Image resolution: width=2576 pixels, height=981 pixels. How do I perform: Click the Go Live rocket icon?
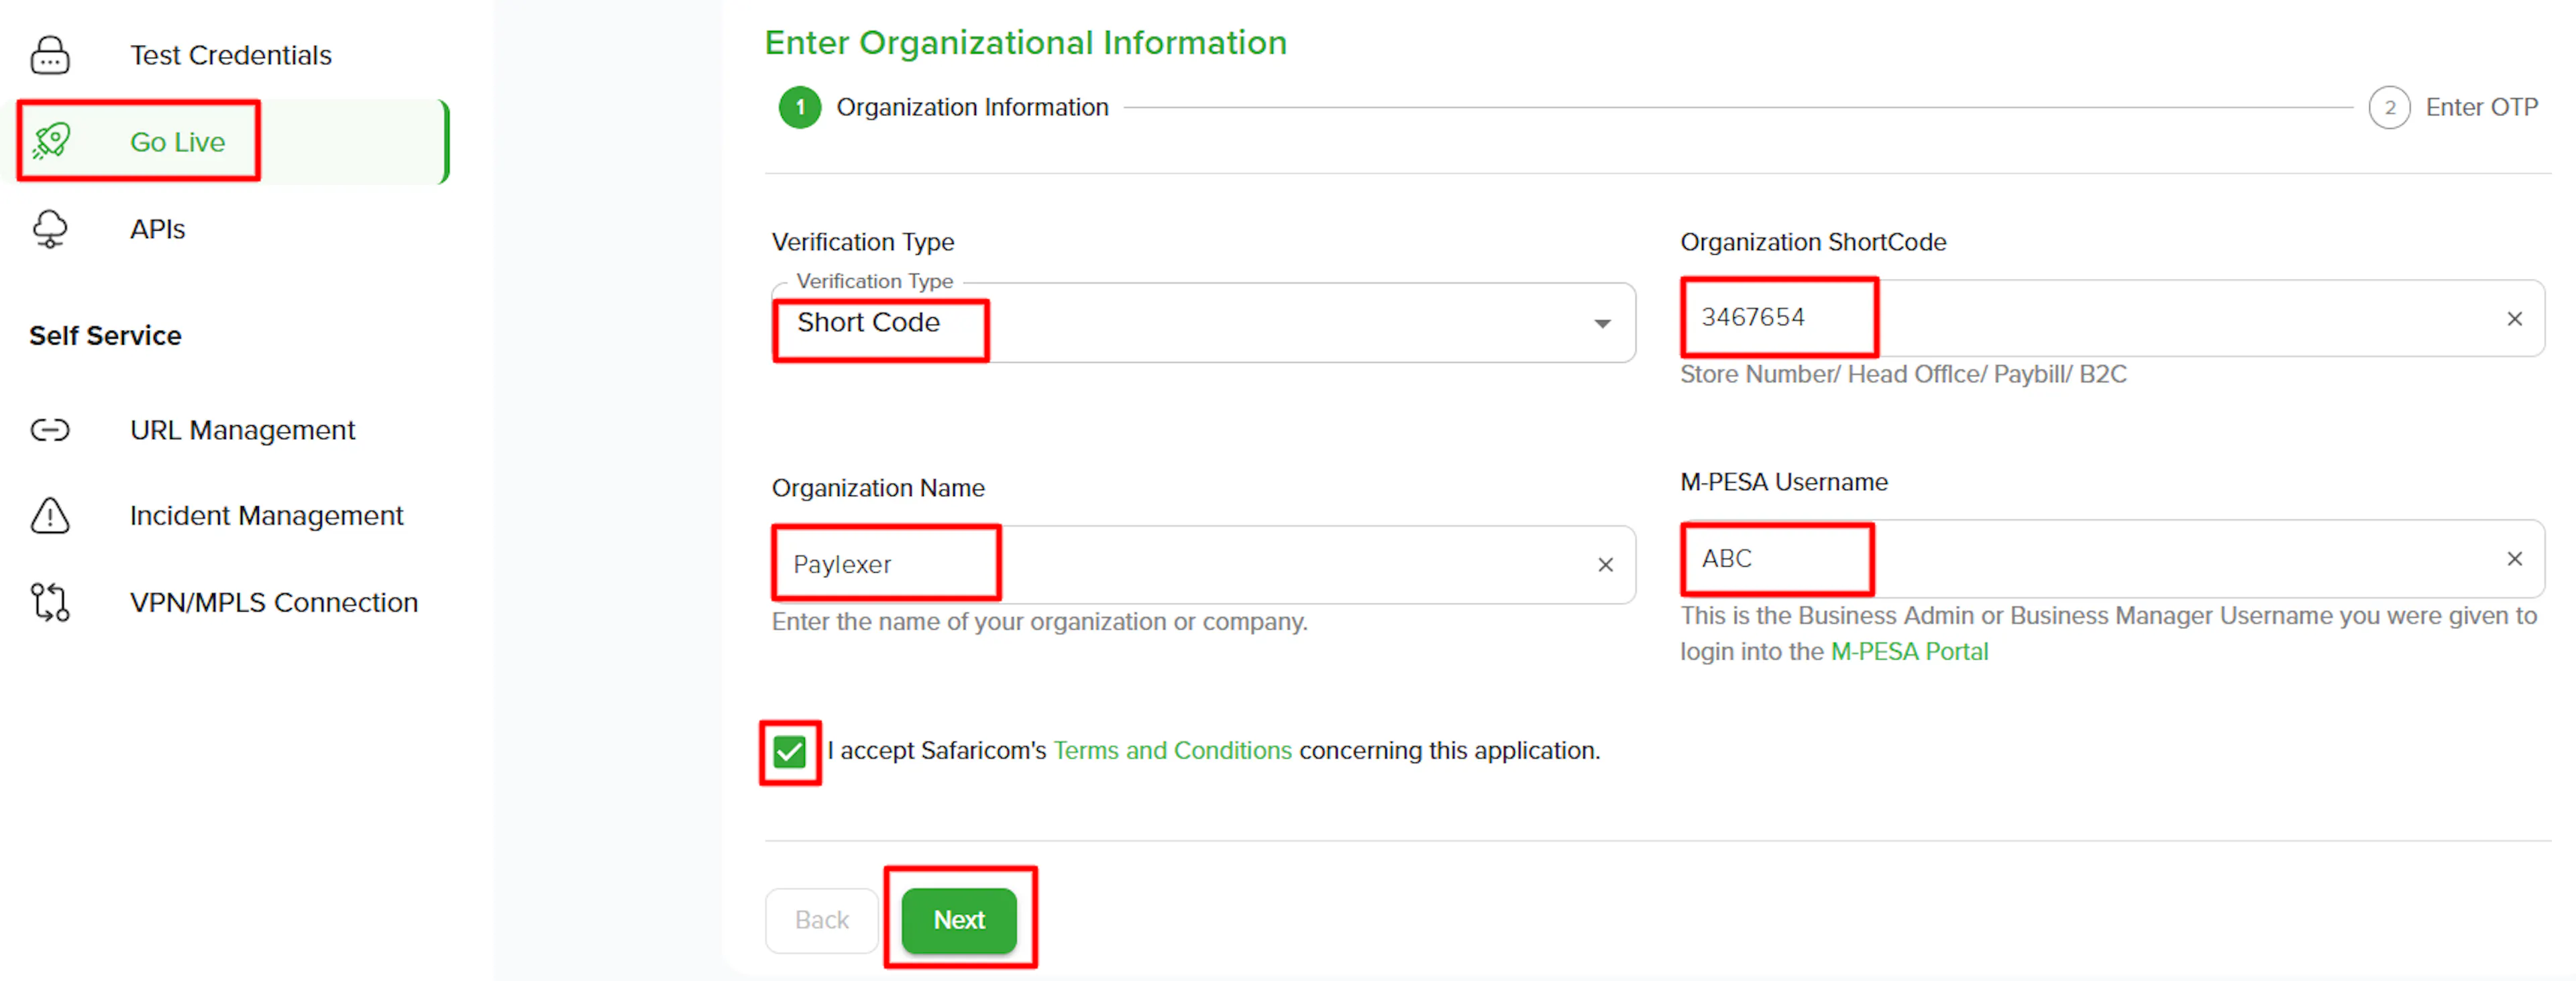(50, 141)
